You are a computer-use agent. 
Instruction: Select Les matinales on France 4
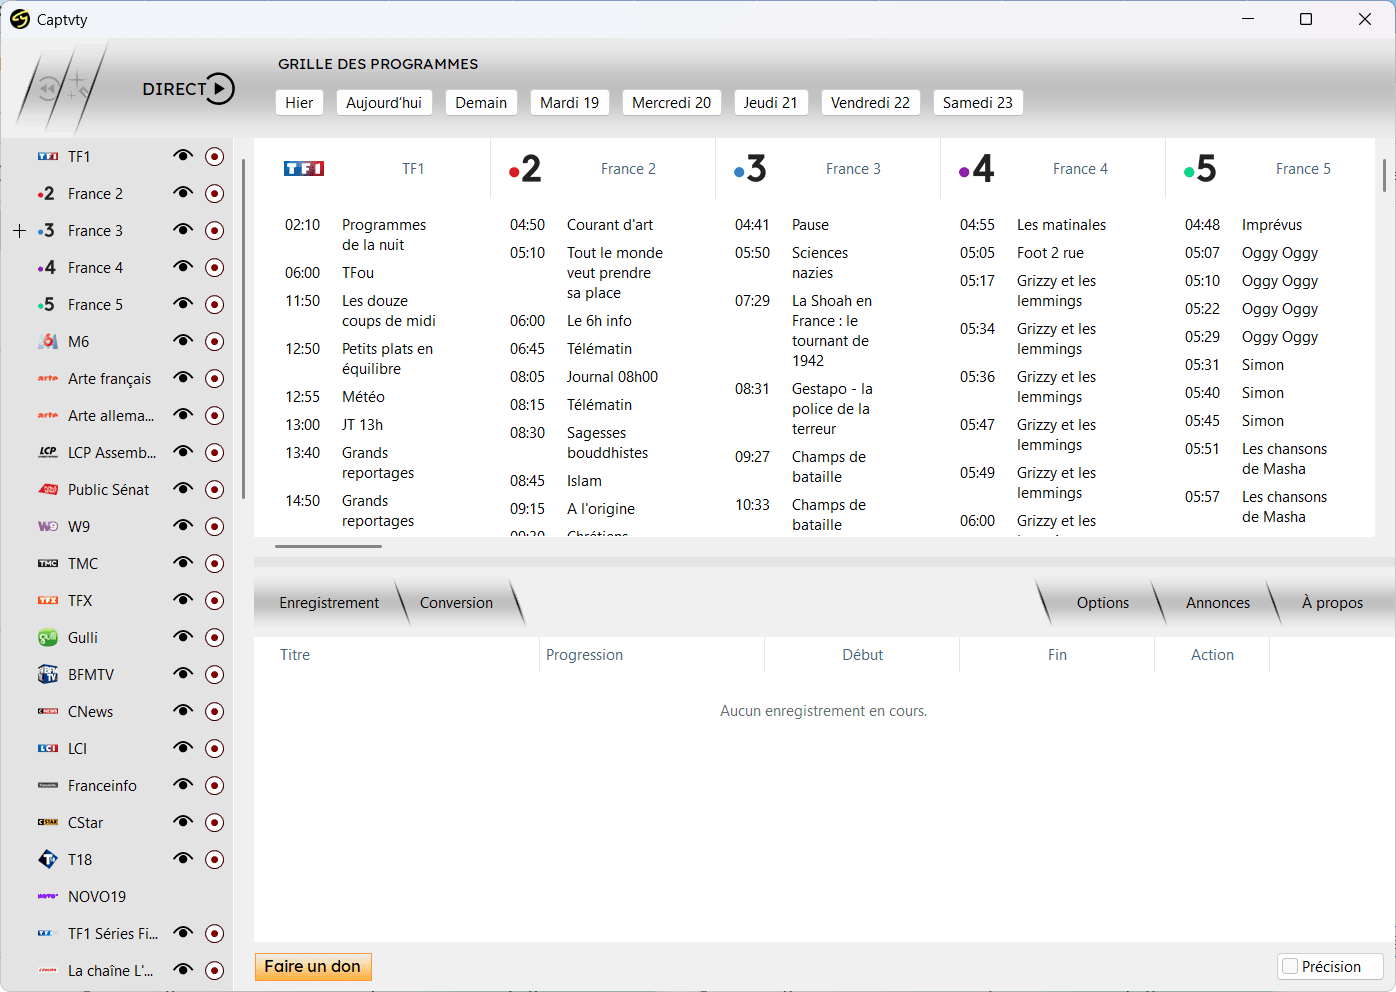[x=1061, y=225]
